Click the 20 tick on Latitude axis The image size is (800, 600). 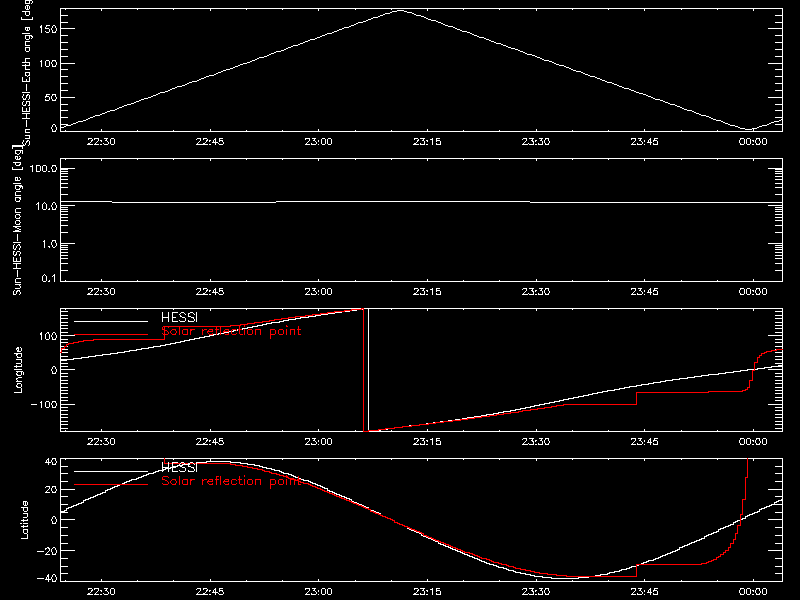[51, 489]
